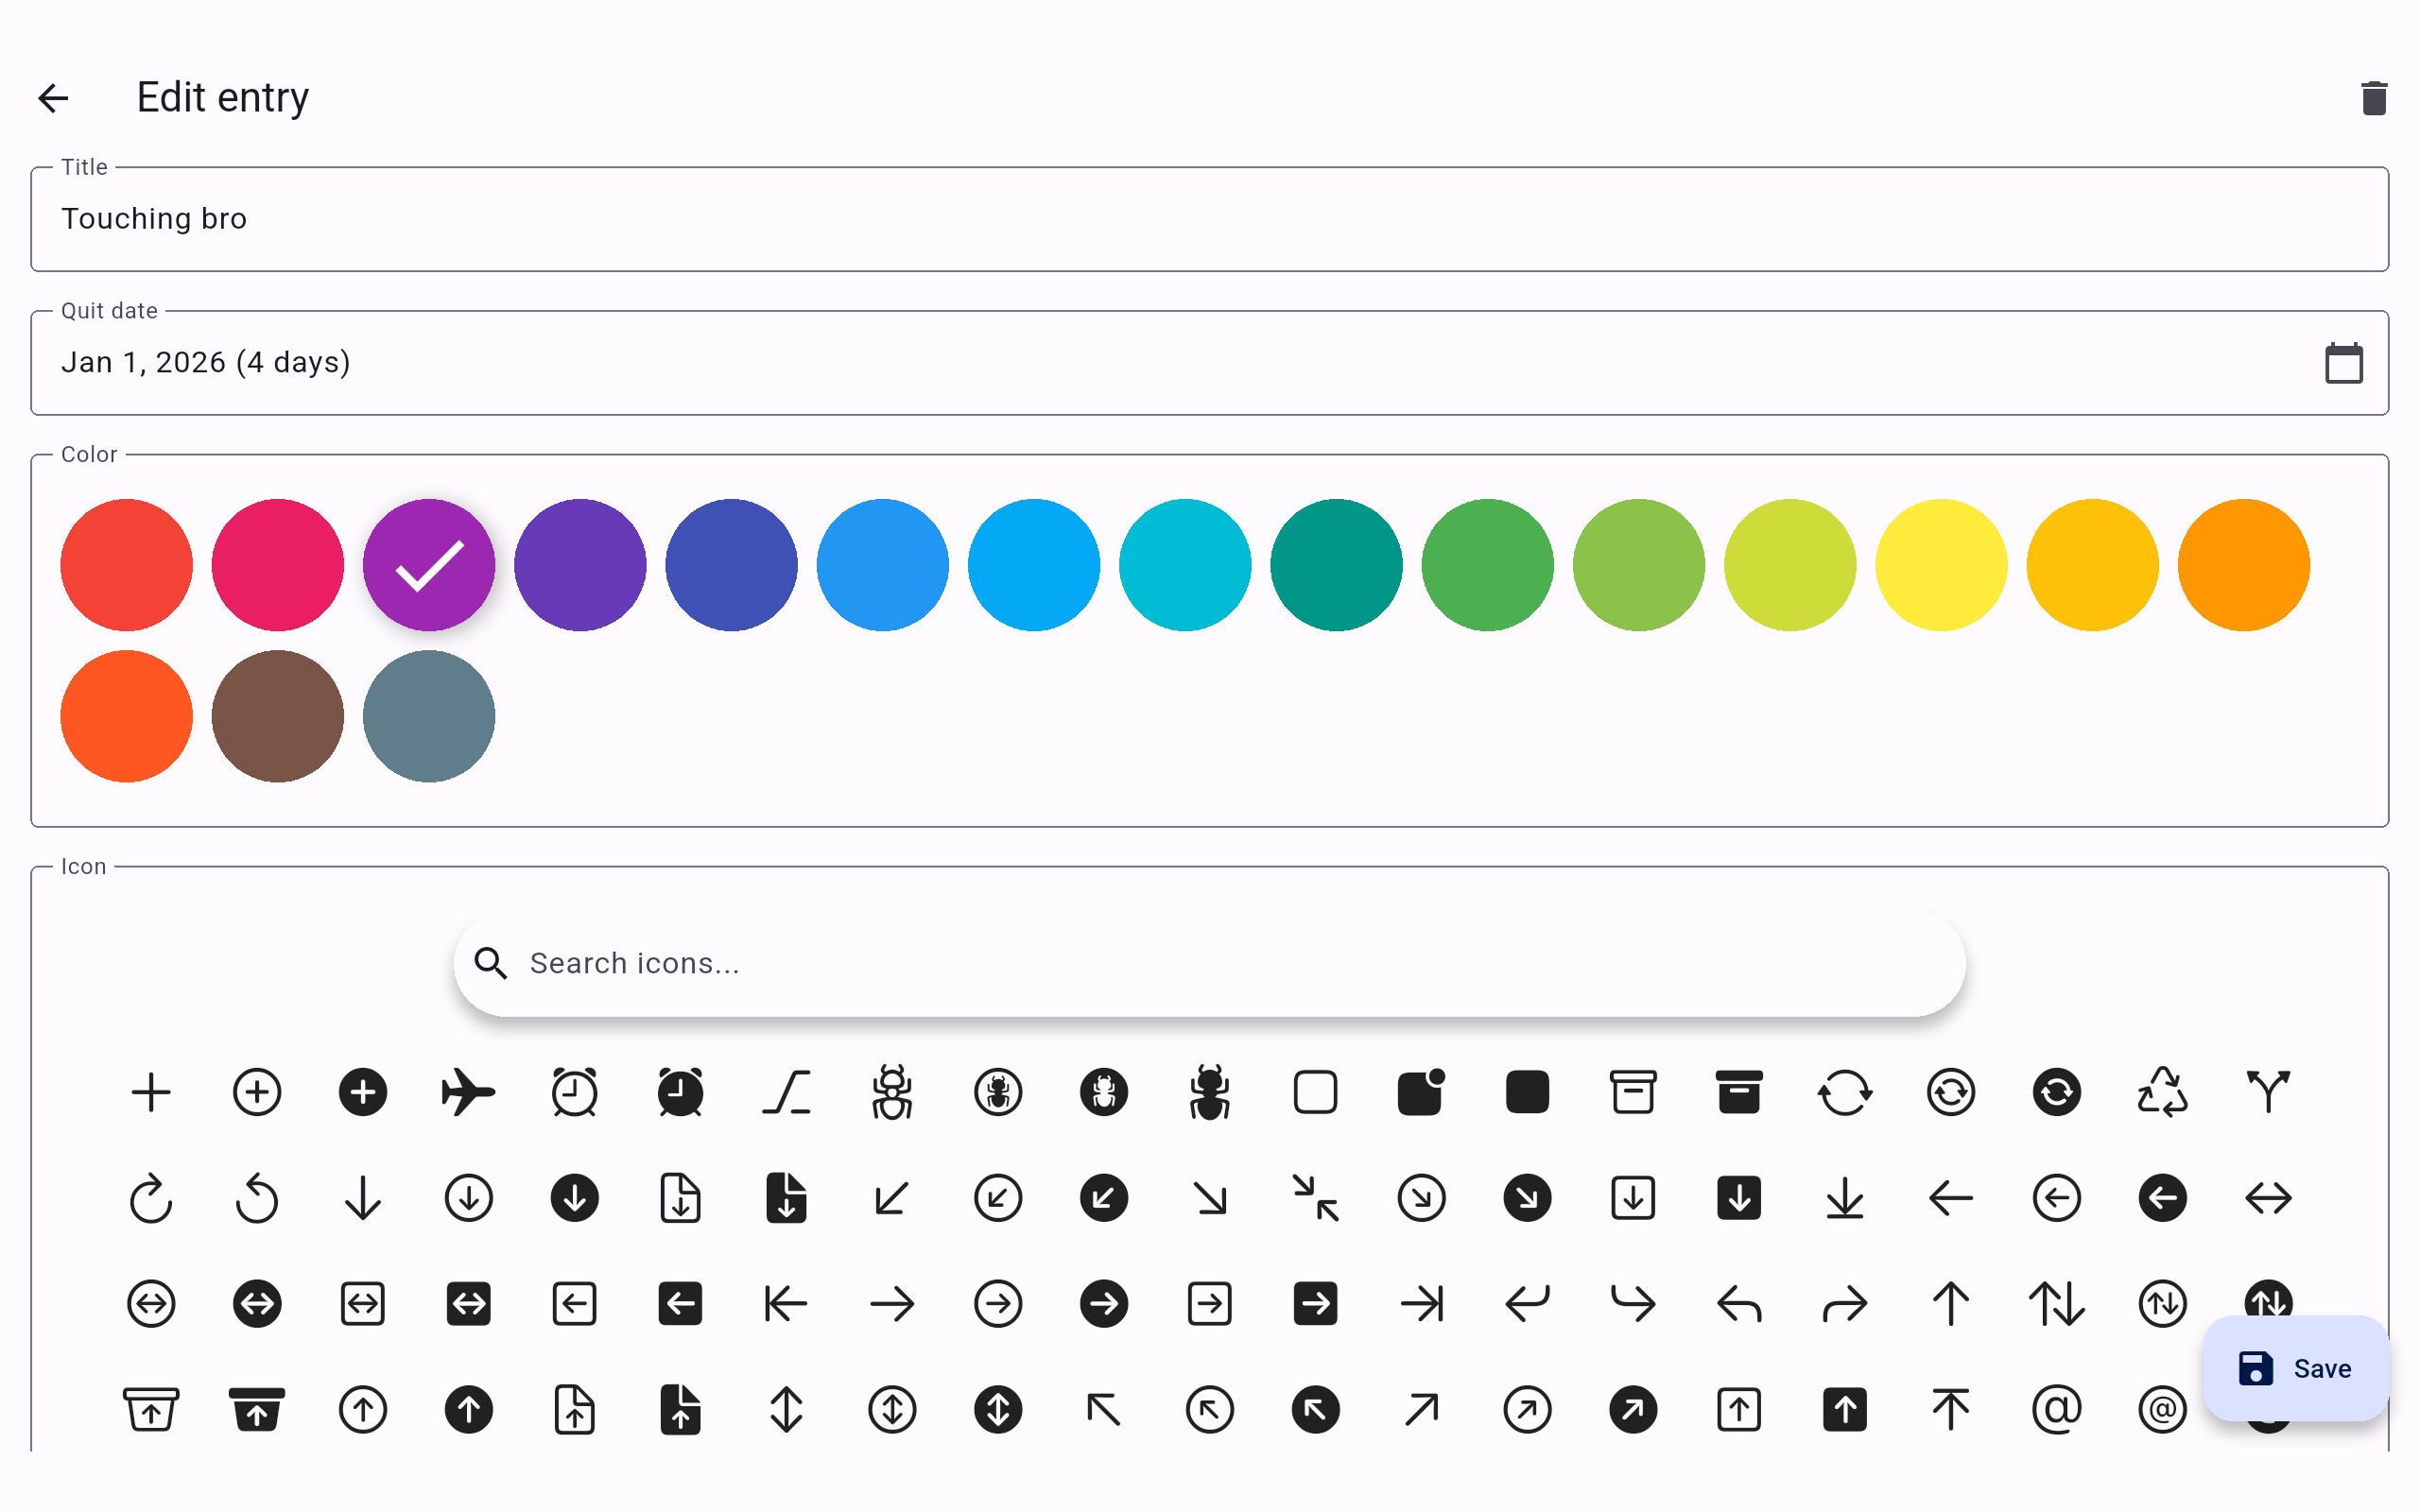Viewport: 2420px width, 1512px height.
Task: Select the red color swatch
Action: coord(127,565)
